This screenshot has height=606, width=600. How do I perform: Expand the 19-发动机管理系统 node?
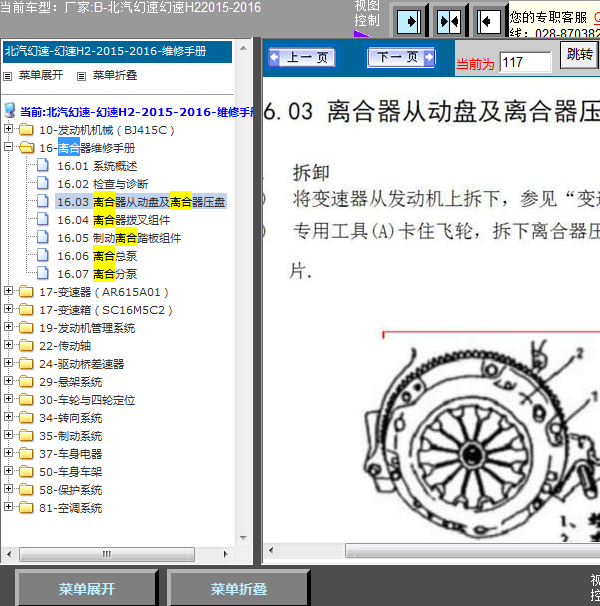tap(9, 327)
